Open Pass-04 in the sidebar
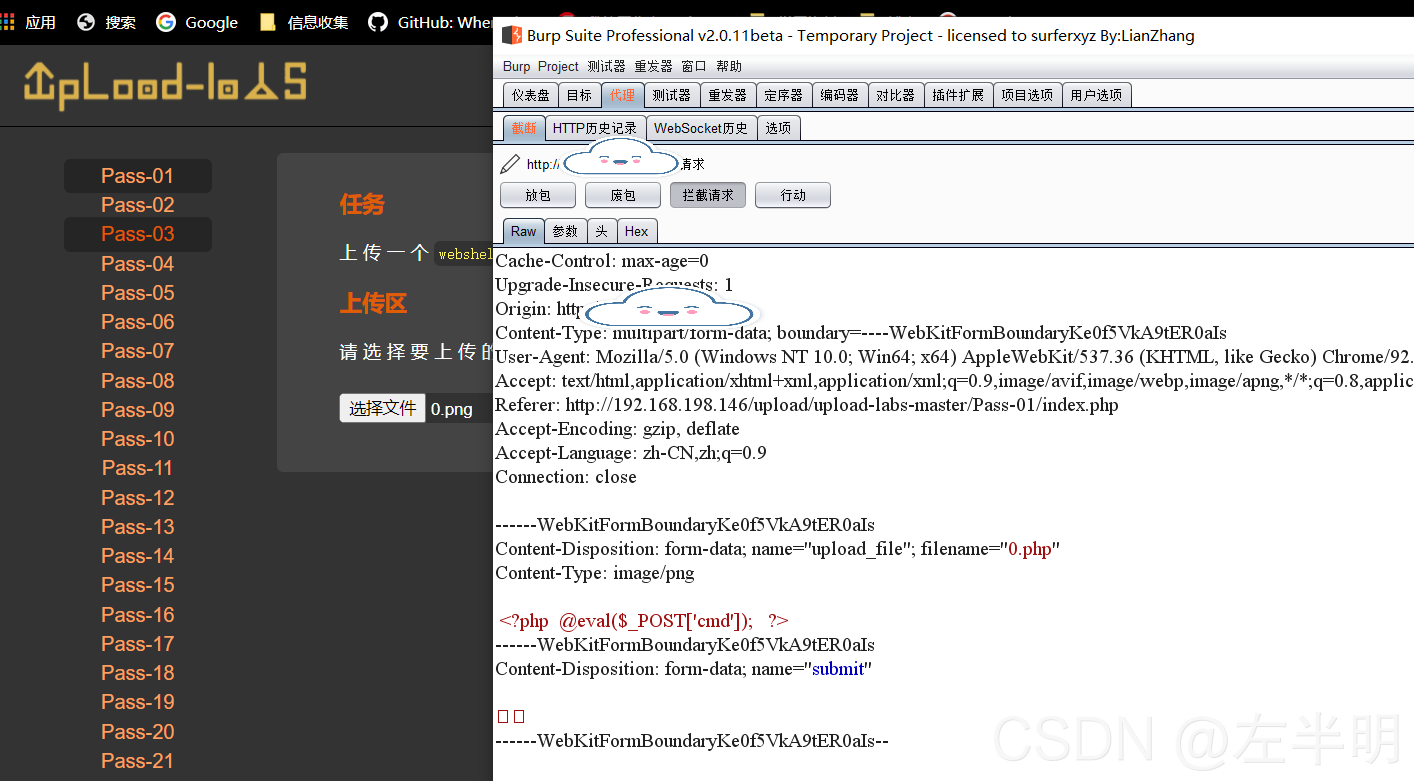 pyautogui.click(x=138, y=264)
